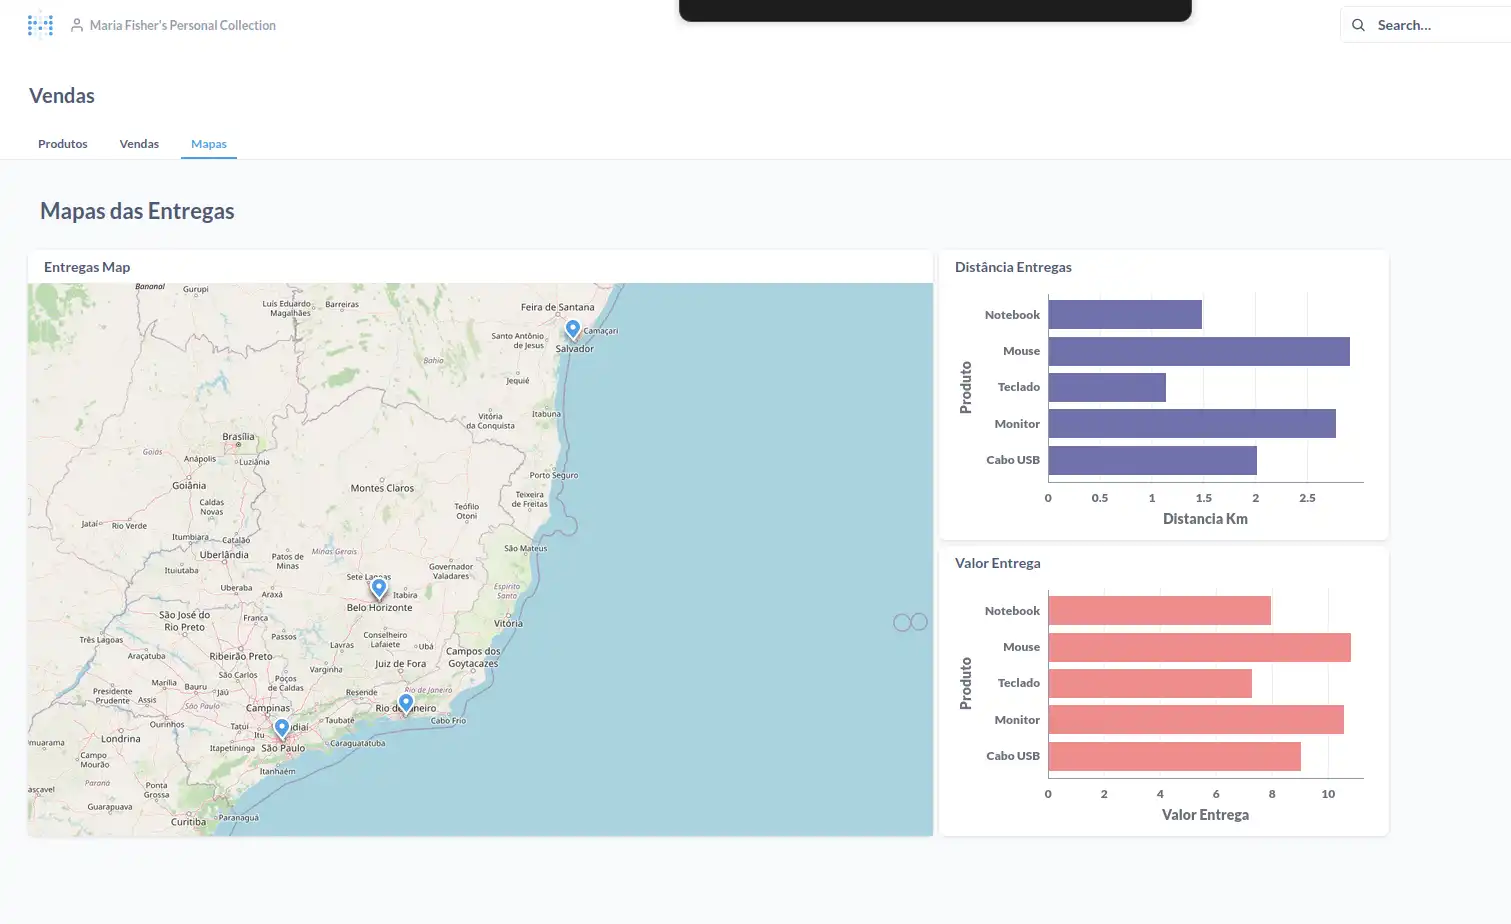Click the map pin at São Paulo
Screen dimensions: 1511x924
point(282,729)
